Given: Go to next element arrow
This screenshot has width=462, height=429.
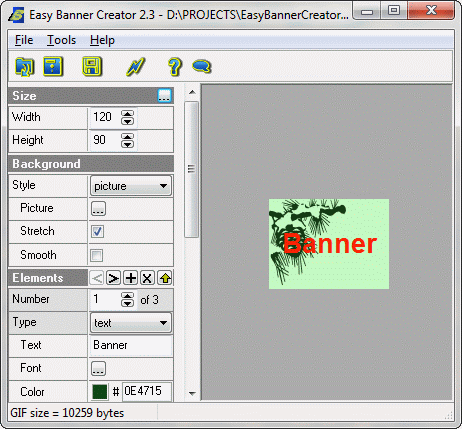Looking at the screenshot, I should [x=114, y=278].
